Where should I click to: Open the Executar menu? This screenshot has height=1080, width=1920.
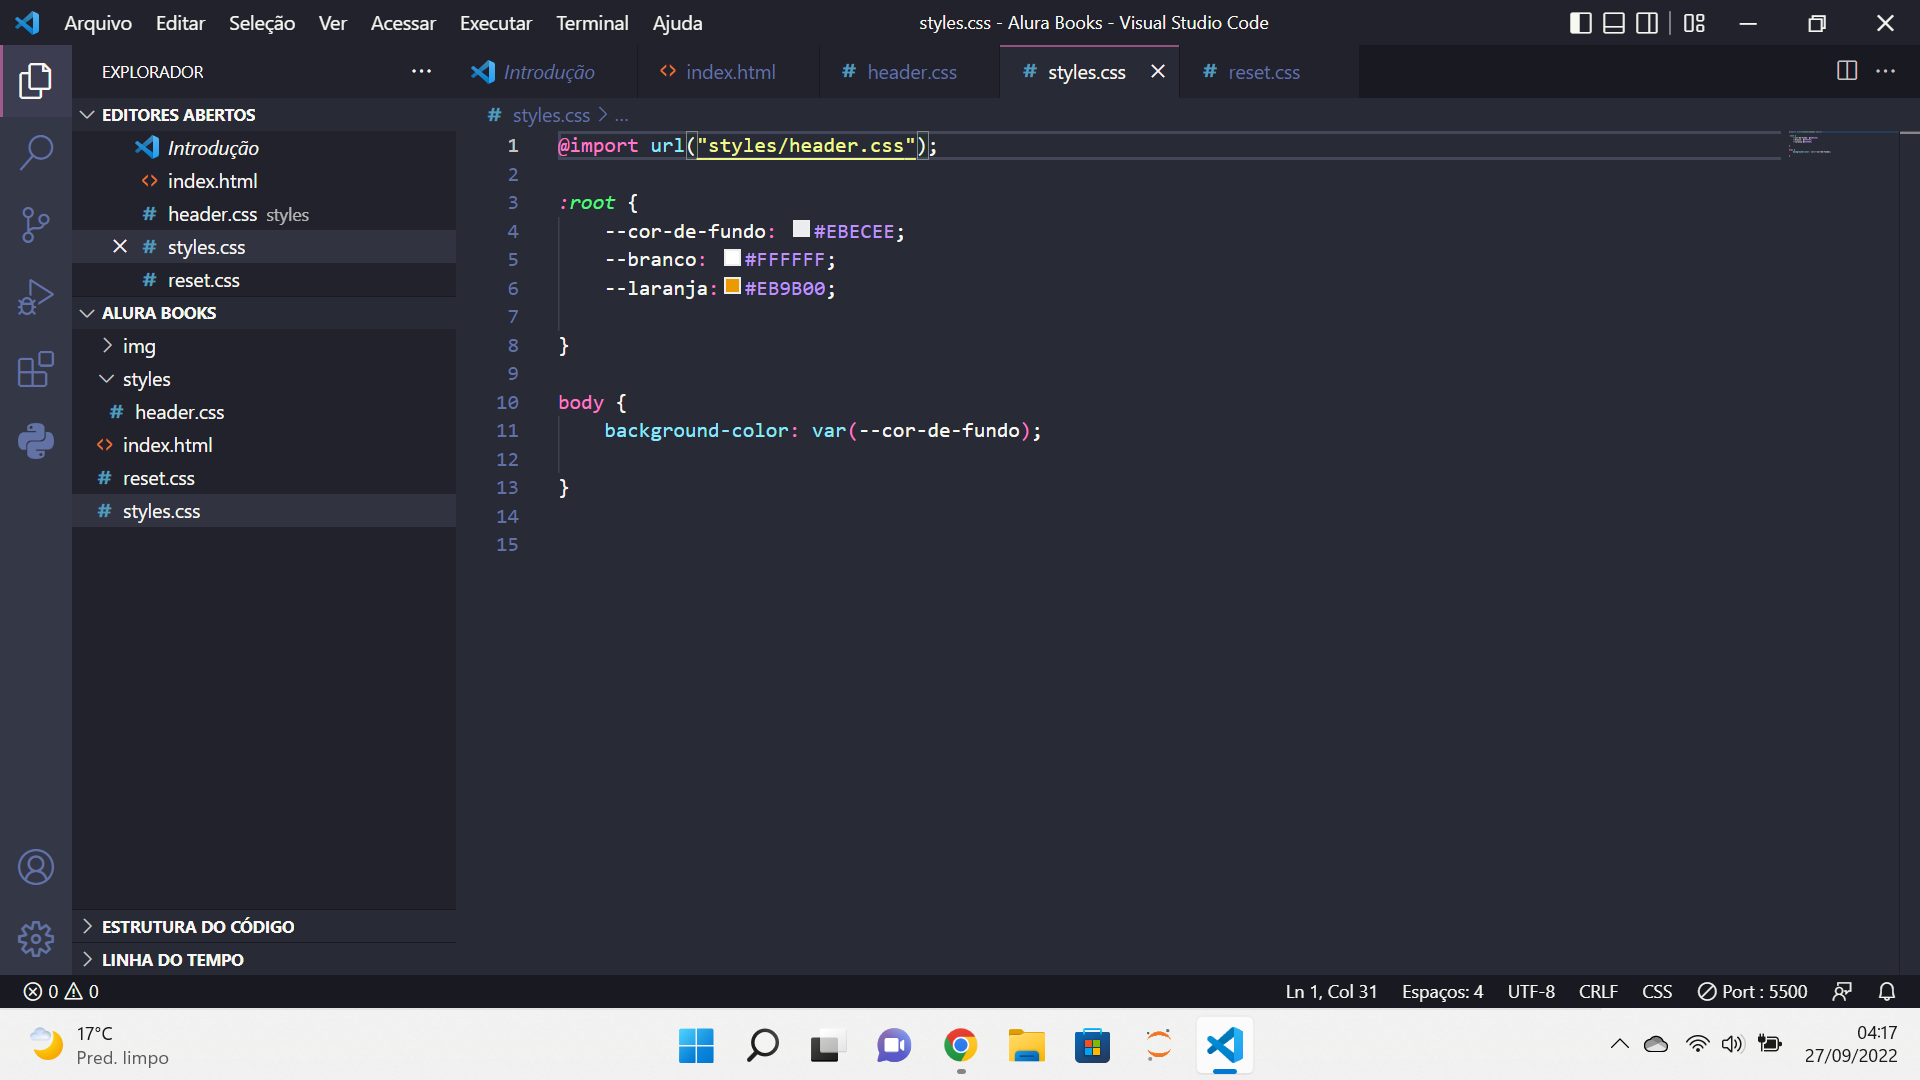(496, 23)
